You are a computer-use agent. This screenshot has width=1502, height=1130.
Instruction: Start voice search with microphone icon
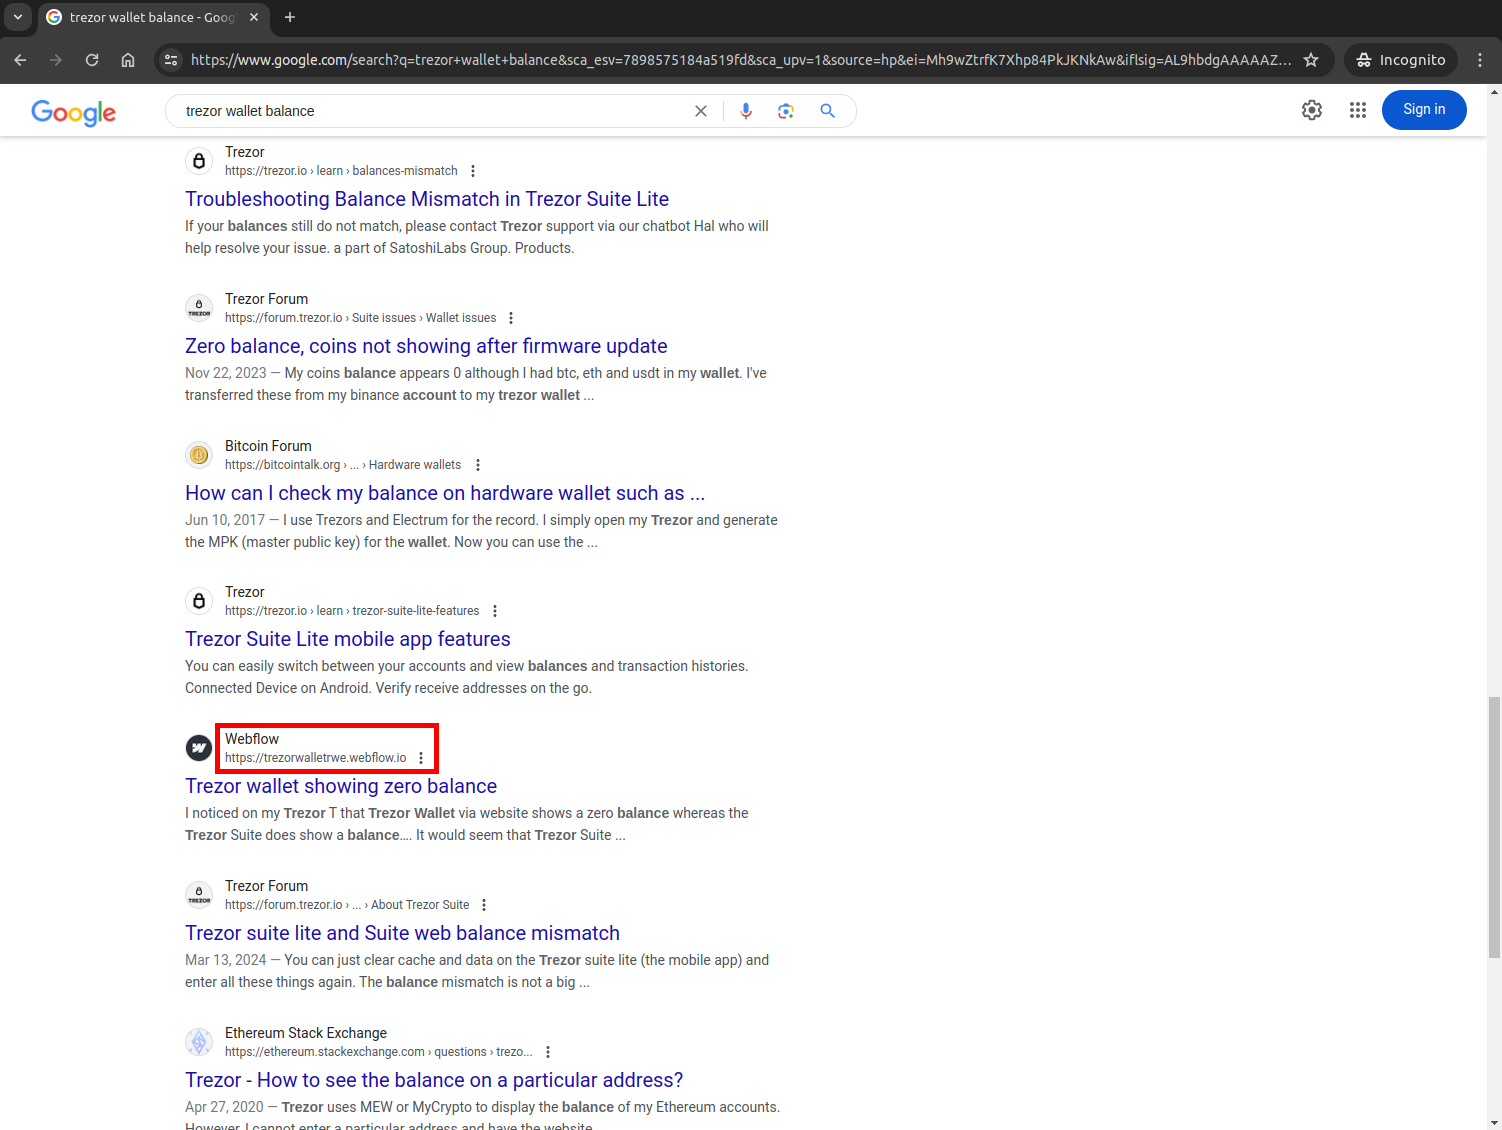tap(746, 111)
